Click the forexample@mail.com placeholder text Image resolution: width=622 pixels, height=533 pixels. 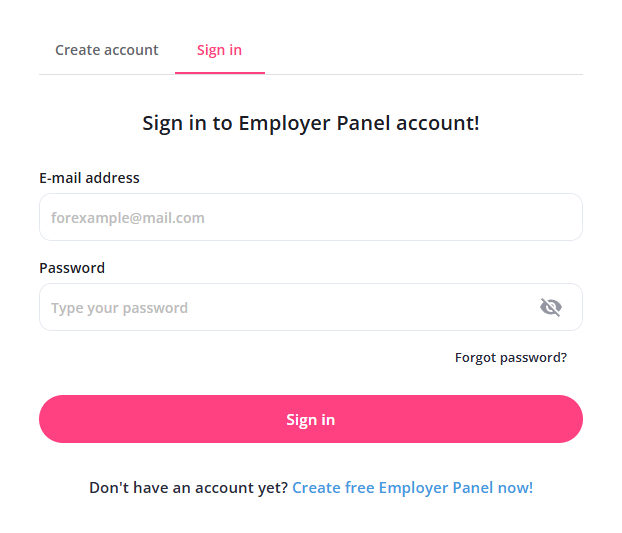click(128, 217)
